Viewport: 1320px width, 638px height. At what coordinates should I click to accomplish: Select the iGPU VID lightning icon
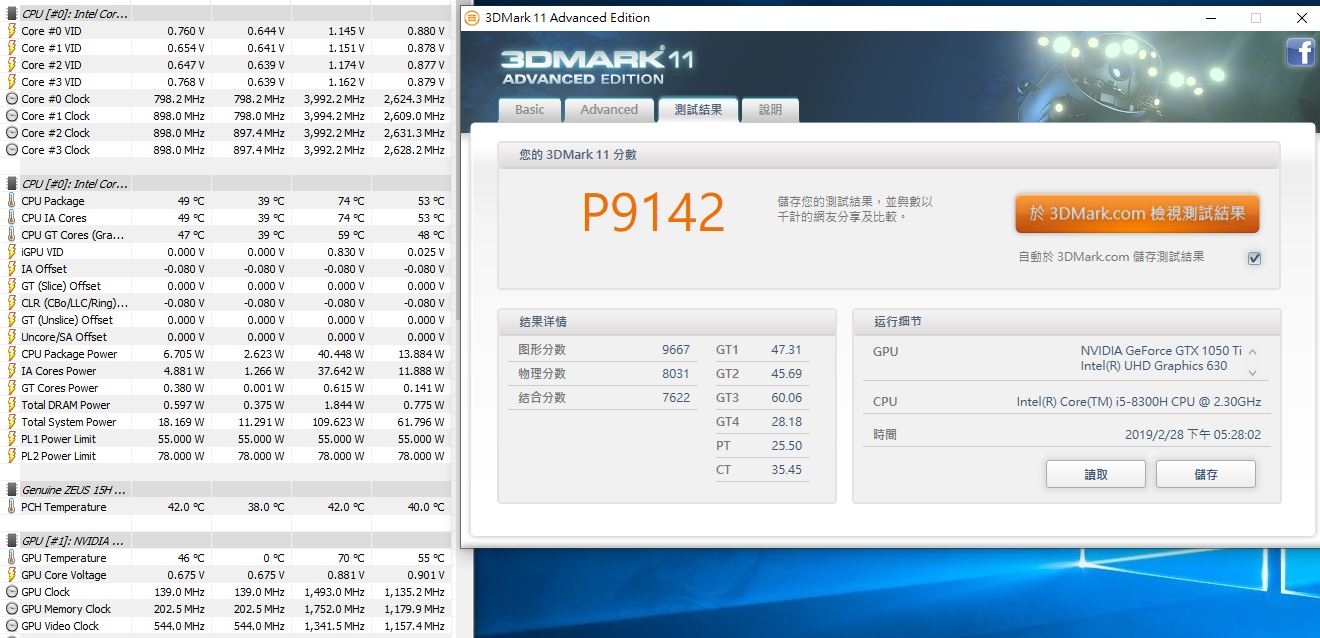(11, 252)
